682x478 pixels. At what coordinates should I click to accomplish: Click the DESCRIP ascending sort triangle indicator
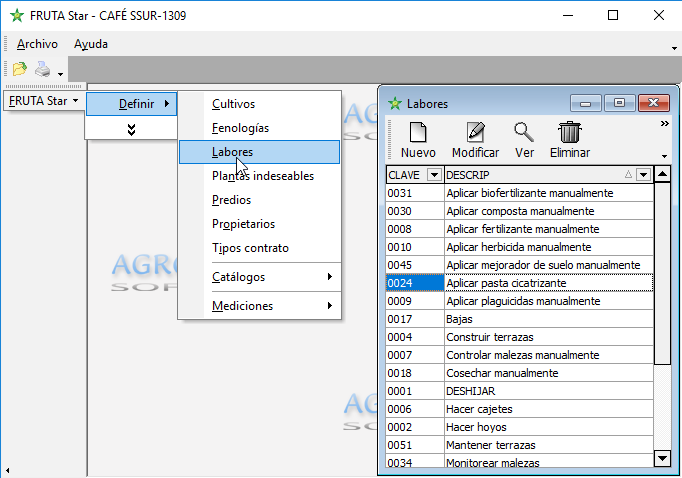coord(628,174)
